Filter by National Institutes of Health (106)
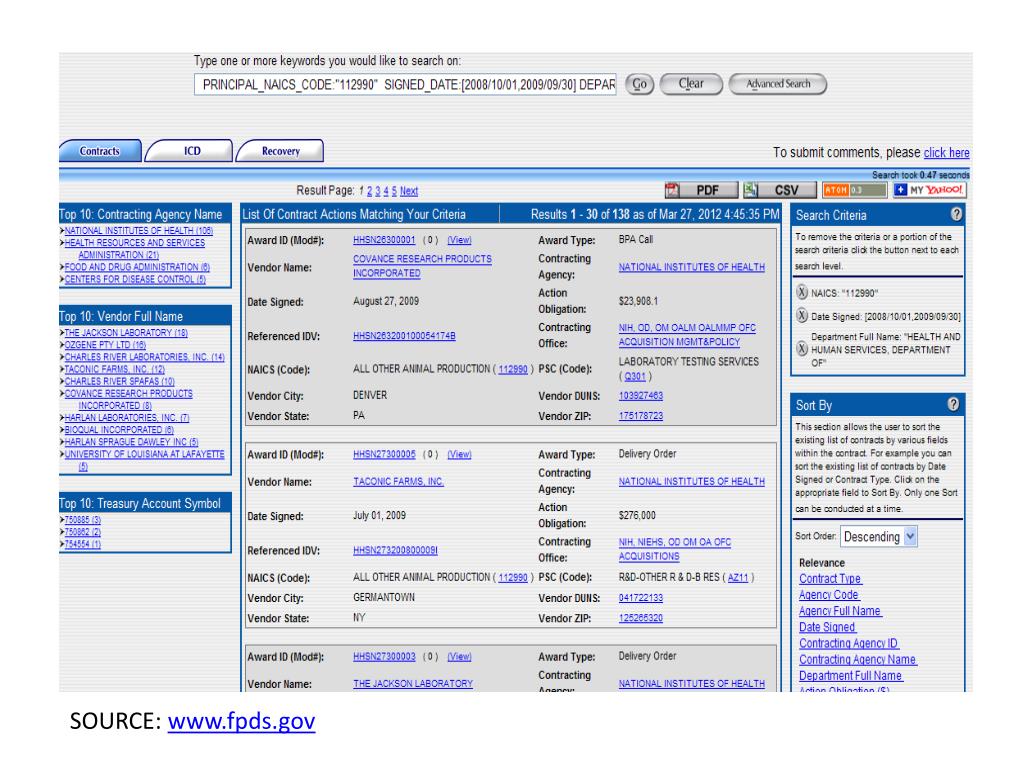1024x768 pixels. tap(138, 231)
